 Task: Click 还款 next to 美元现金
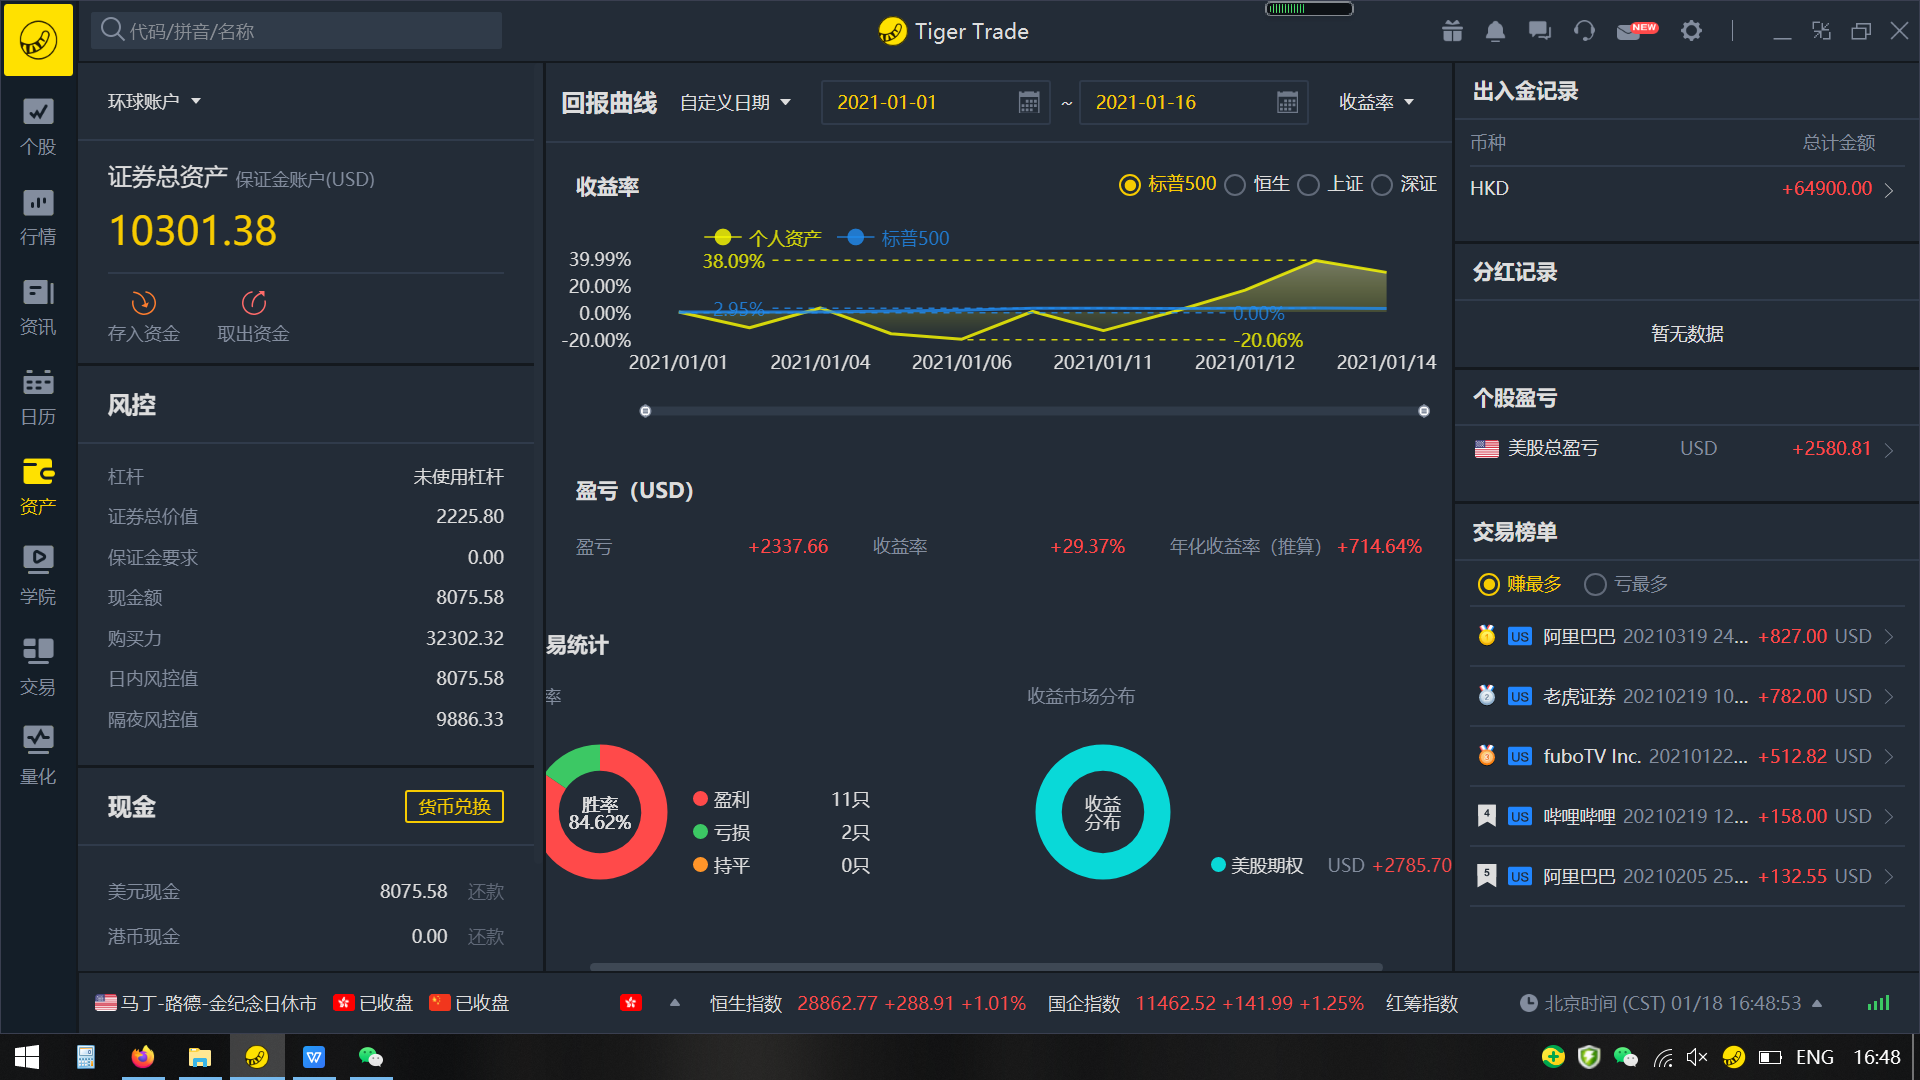pyautogui.click(x=486, y=891)
